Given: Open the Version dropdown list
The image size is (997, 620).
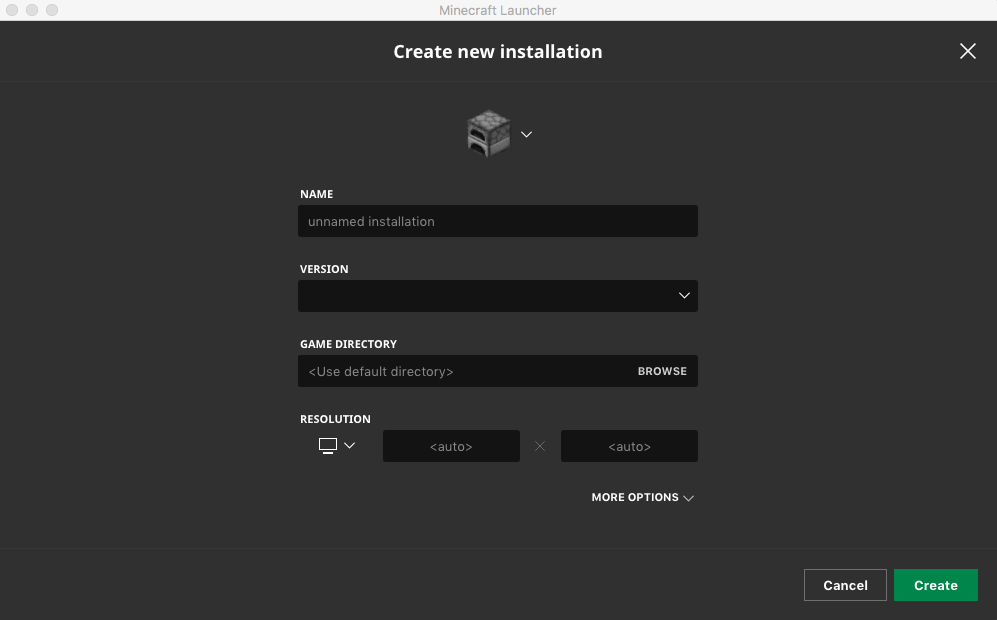Looking at the screenshot, I should coord(498,296).
